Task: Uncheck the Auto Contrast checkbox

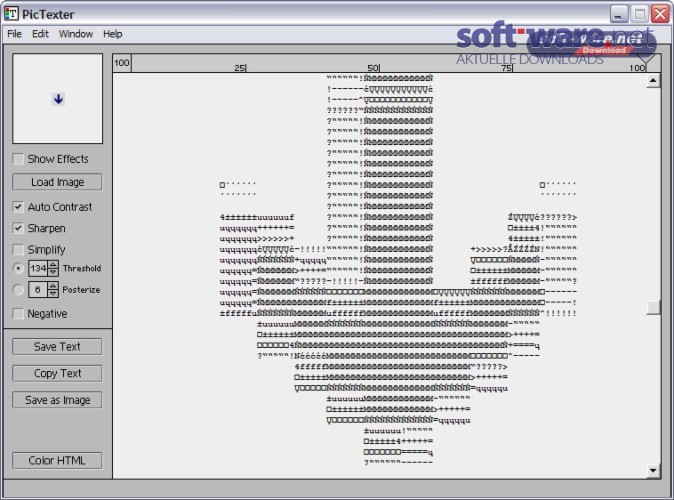Action: coord(18,207)
